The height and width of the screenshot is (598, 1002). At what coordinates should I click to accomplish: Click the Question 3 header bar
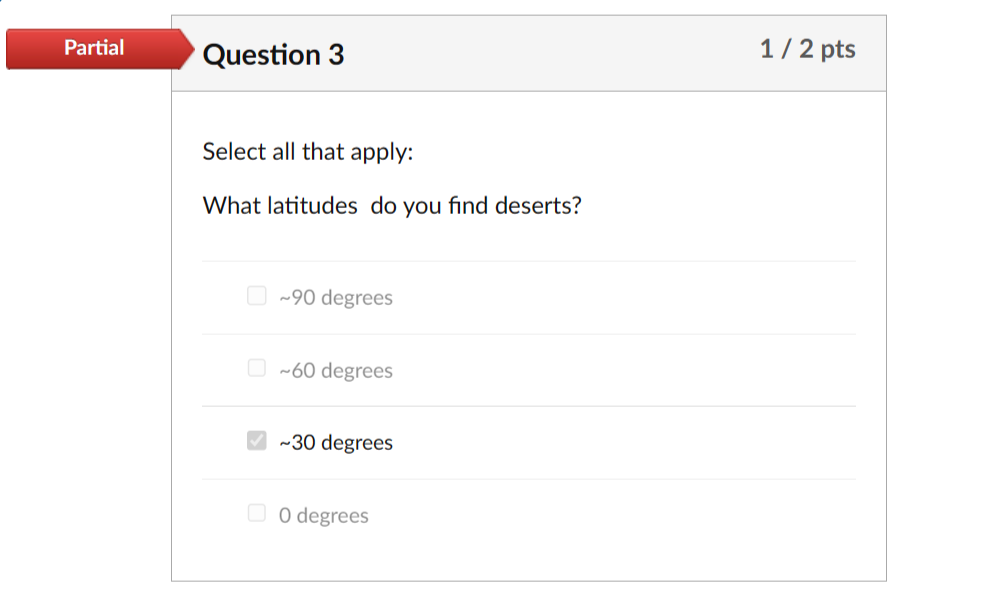(529, 52)
